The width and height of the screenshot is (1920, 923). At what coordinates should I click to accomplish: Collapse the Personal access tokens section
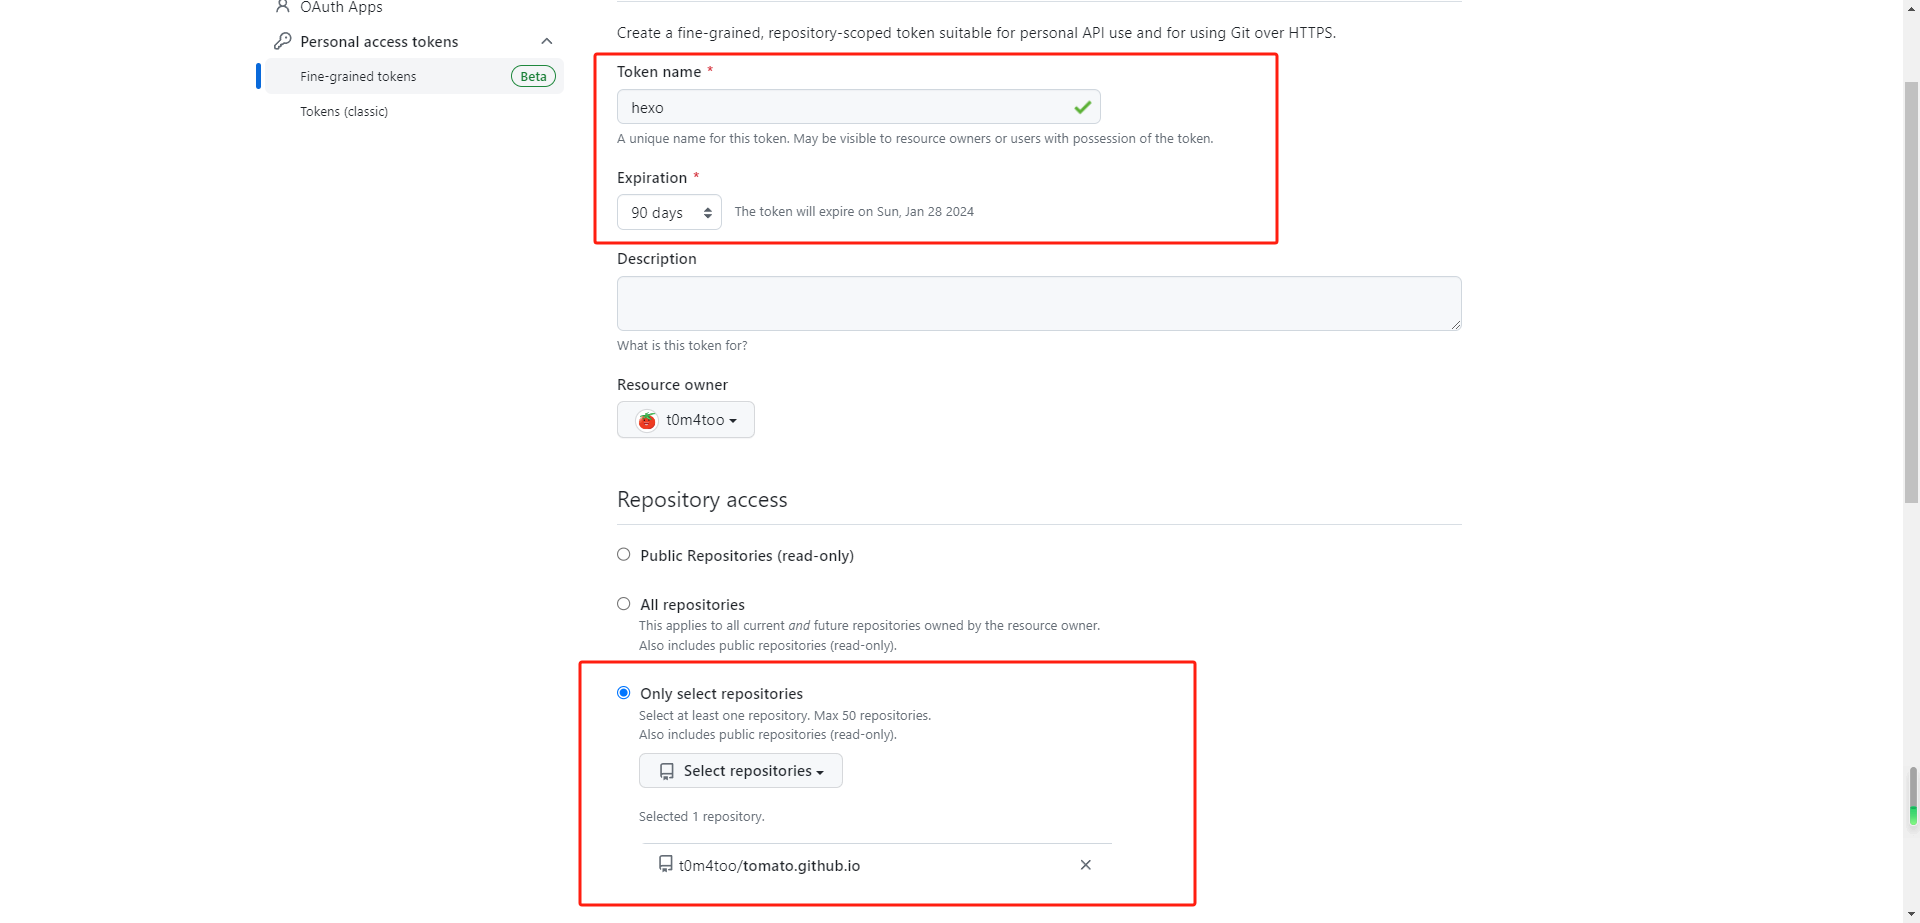pyautogui.click(x=546, y=41)
